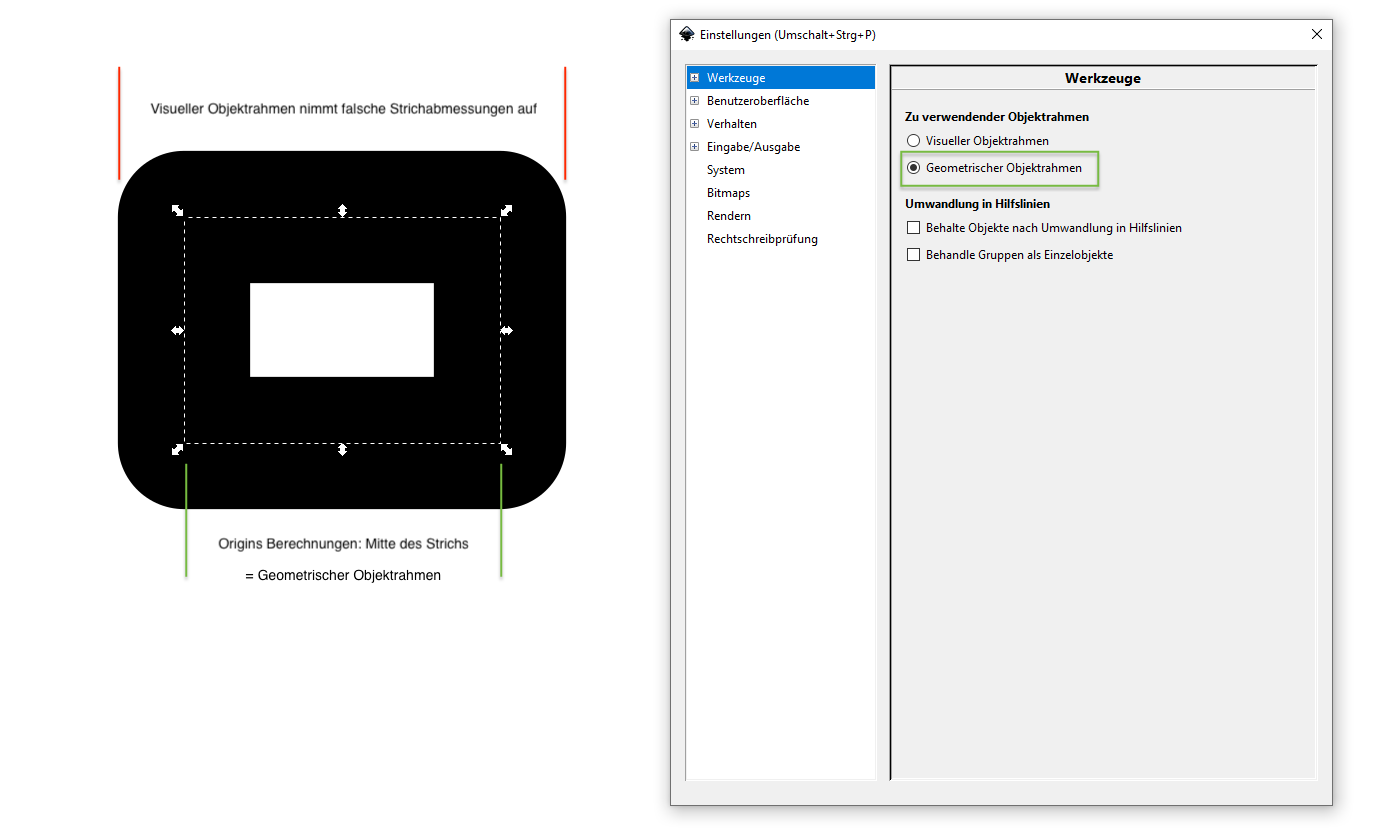Click the top-center vertical resize handle
This screenshot has height=838, width=1378.
pos(342,210)
